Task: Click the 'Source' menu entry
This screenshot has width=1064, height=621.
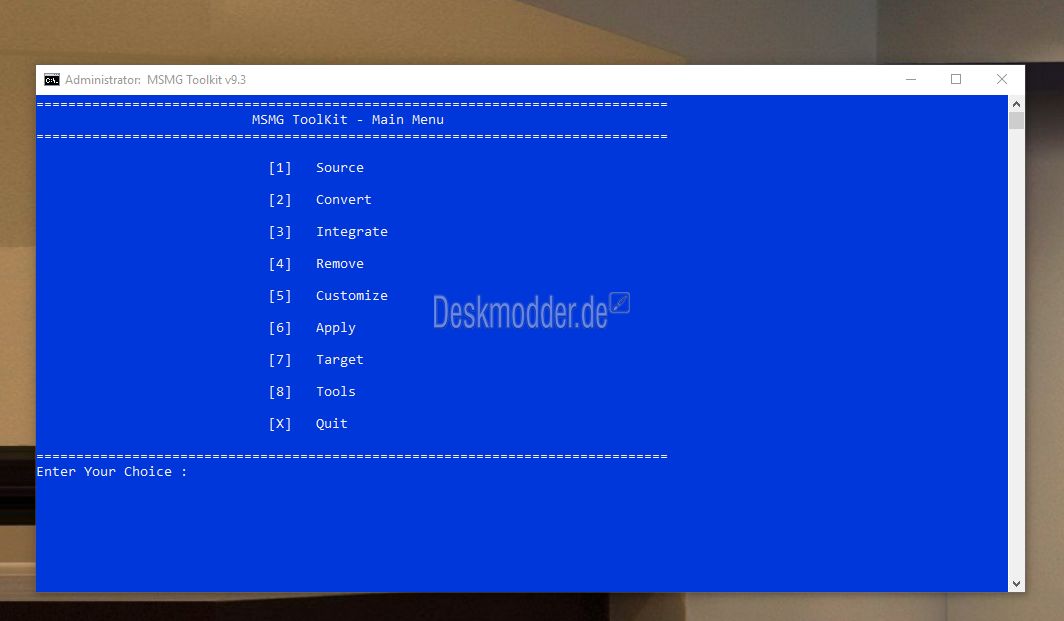Action: point(339,168)
